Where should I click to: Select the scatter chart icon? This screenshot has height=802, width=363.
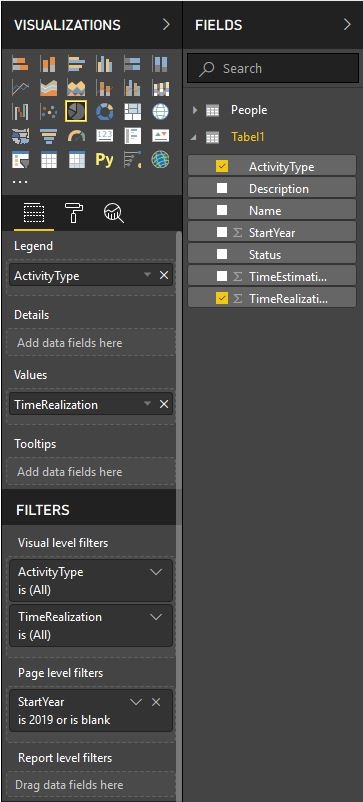click(x=49, y=111)
